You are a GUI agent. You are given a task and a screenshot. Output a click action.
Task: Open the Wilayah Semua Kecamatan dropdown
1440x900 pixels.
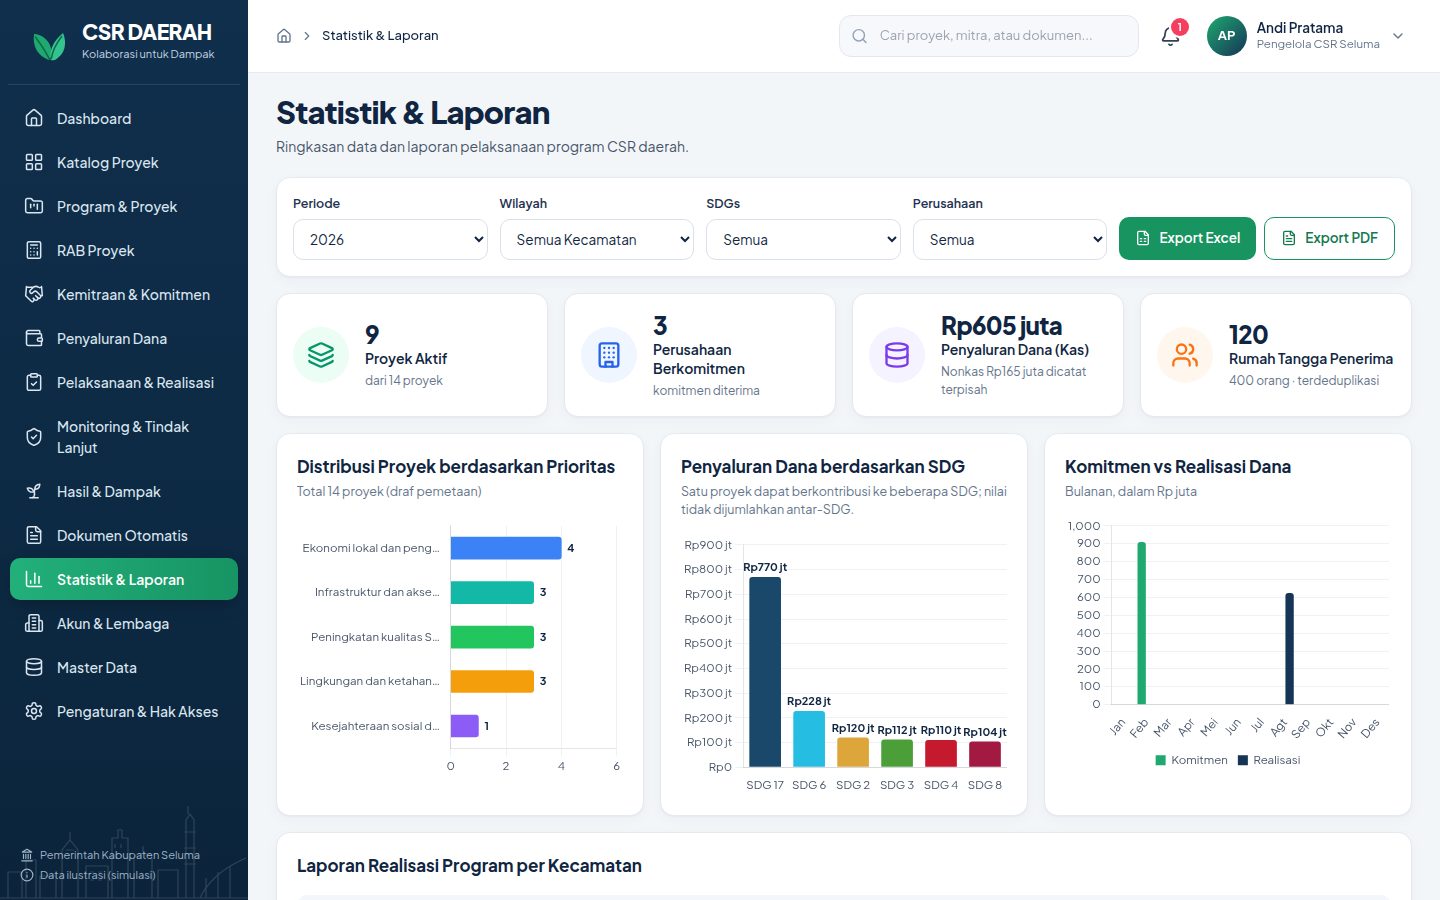click(x=596, y=240)
